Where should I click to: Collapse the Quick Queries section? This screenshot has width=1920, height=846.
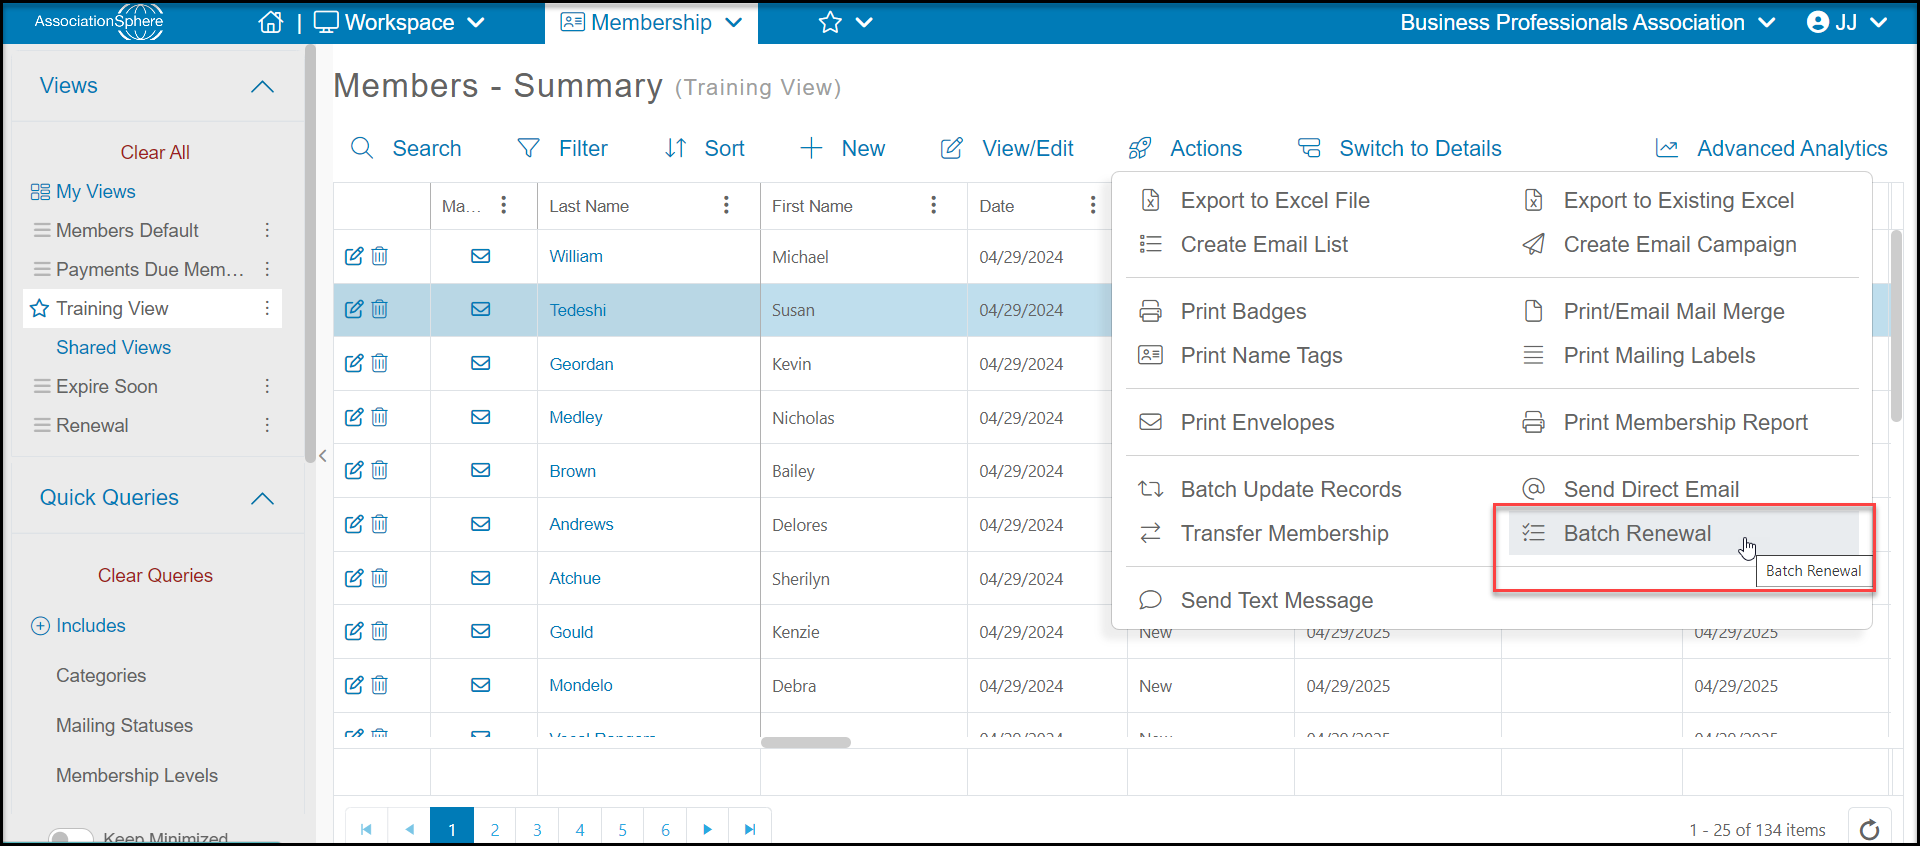pos(262,498)
